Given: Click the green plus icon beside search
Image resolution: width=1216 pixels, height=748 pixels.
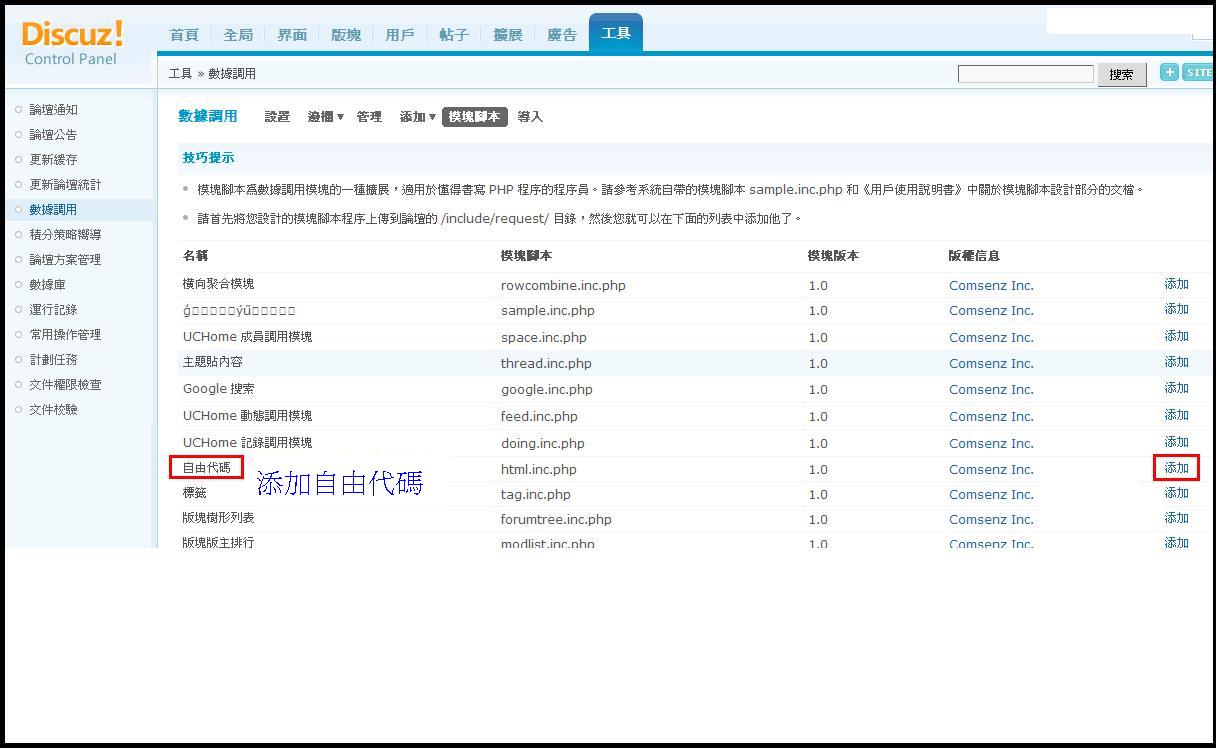Looking at the screenshot, I should point(1168,72).
